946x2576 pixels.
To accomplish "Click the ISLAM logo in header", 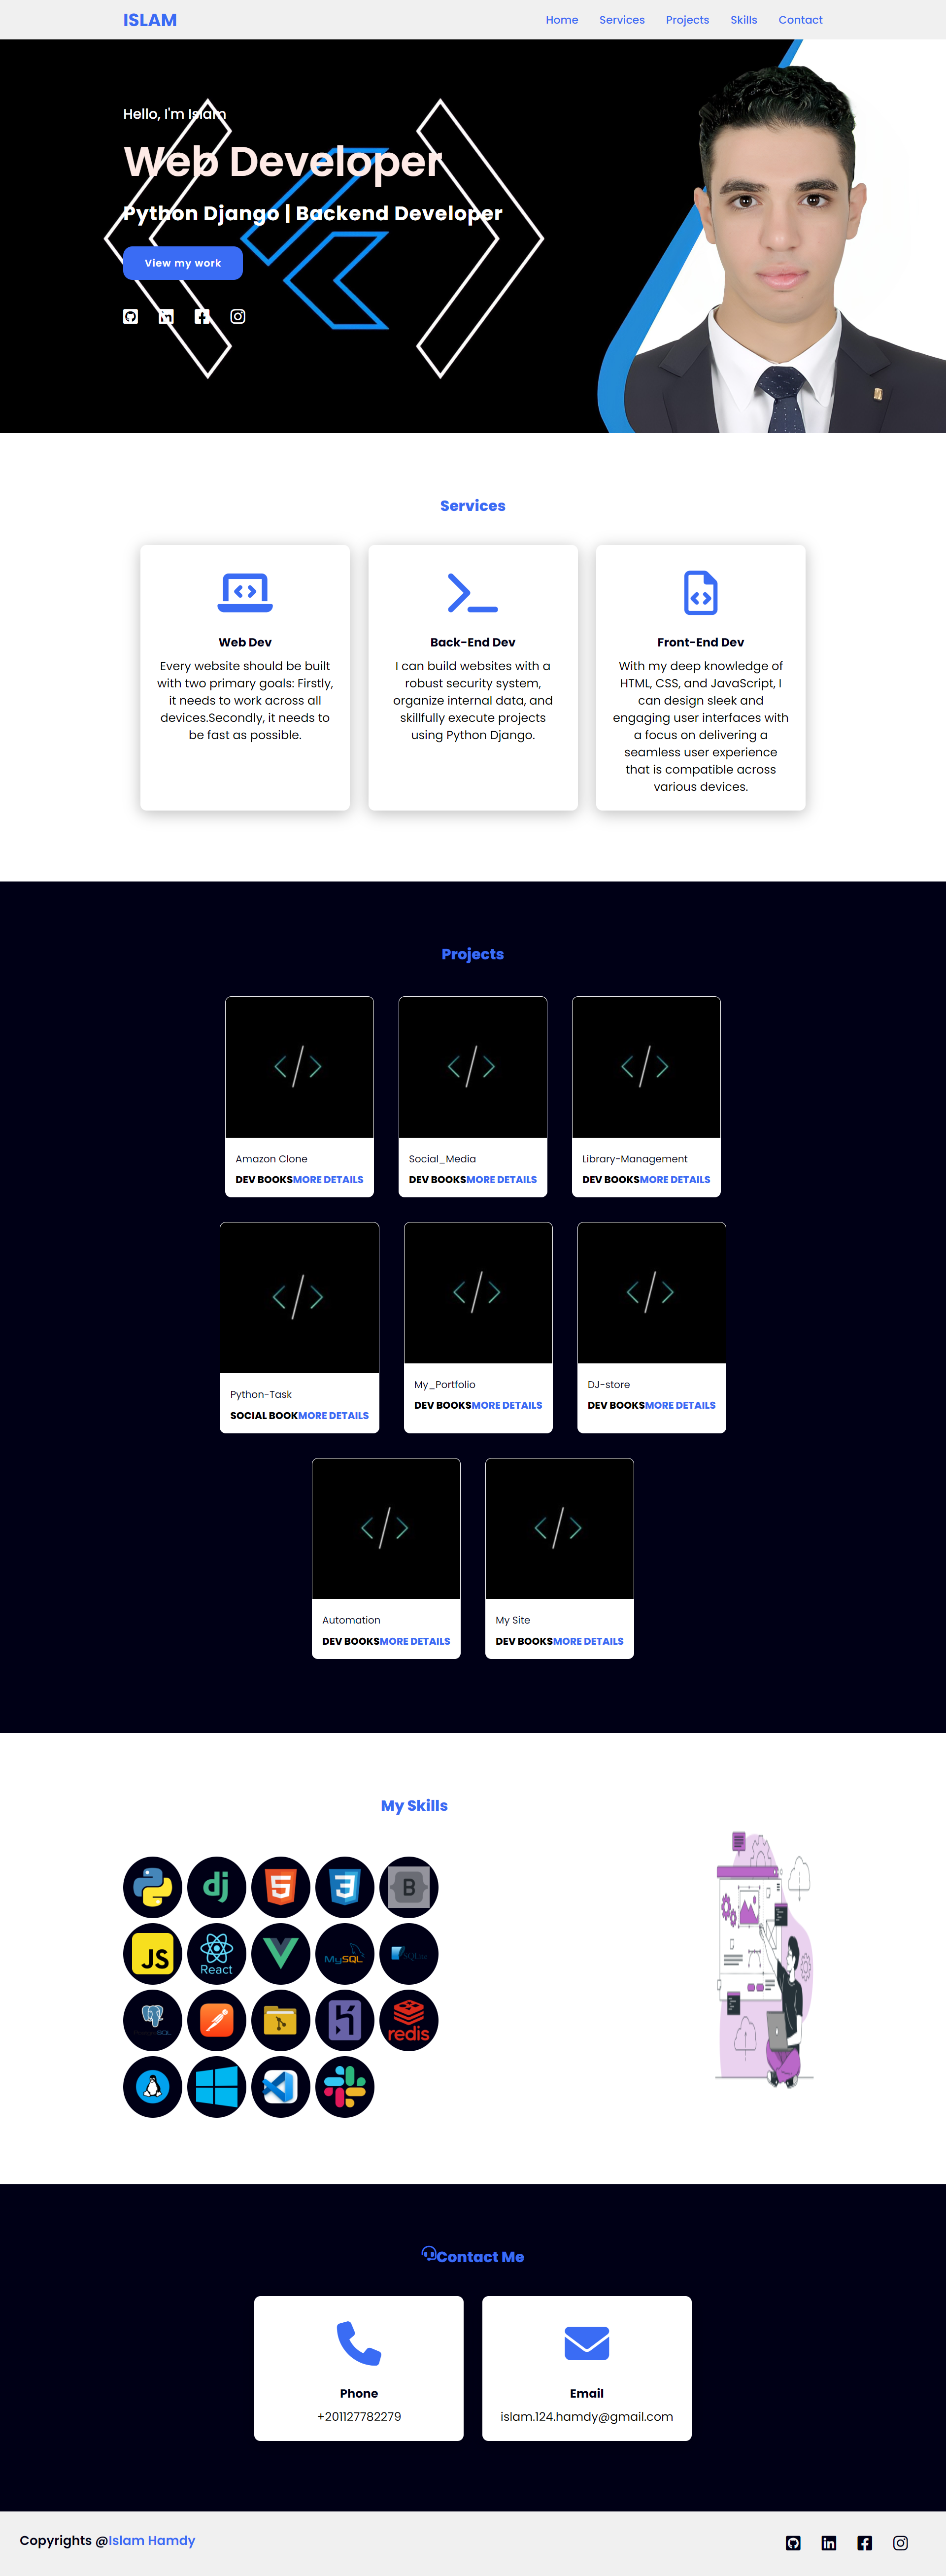I will [x=150, y=20].
